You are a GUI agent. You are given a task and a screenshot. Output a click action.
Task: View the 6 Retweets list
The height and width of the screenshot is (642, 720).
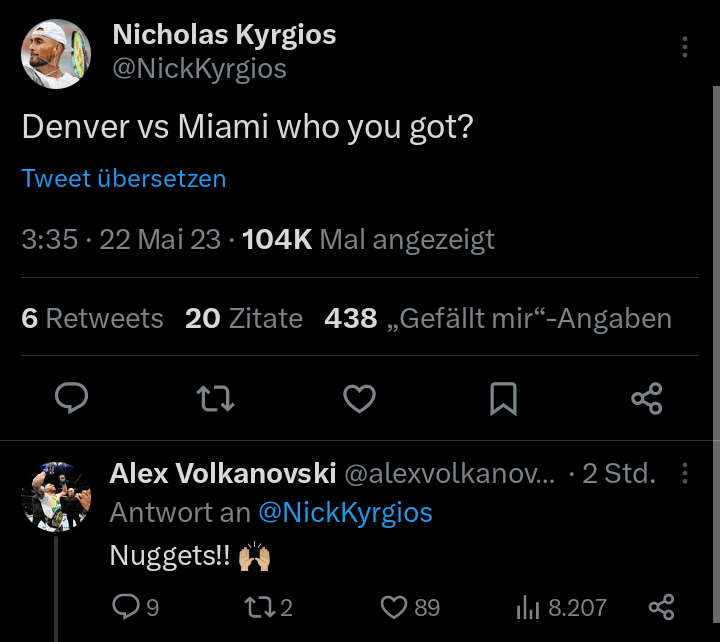[x=92, y=318]
